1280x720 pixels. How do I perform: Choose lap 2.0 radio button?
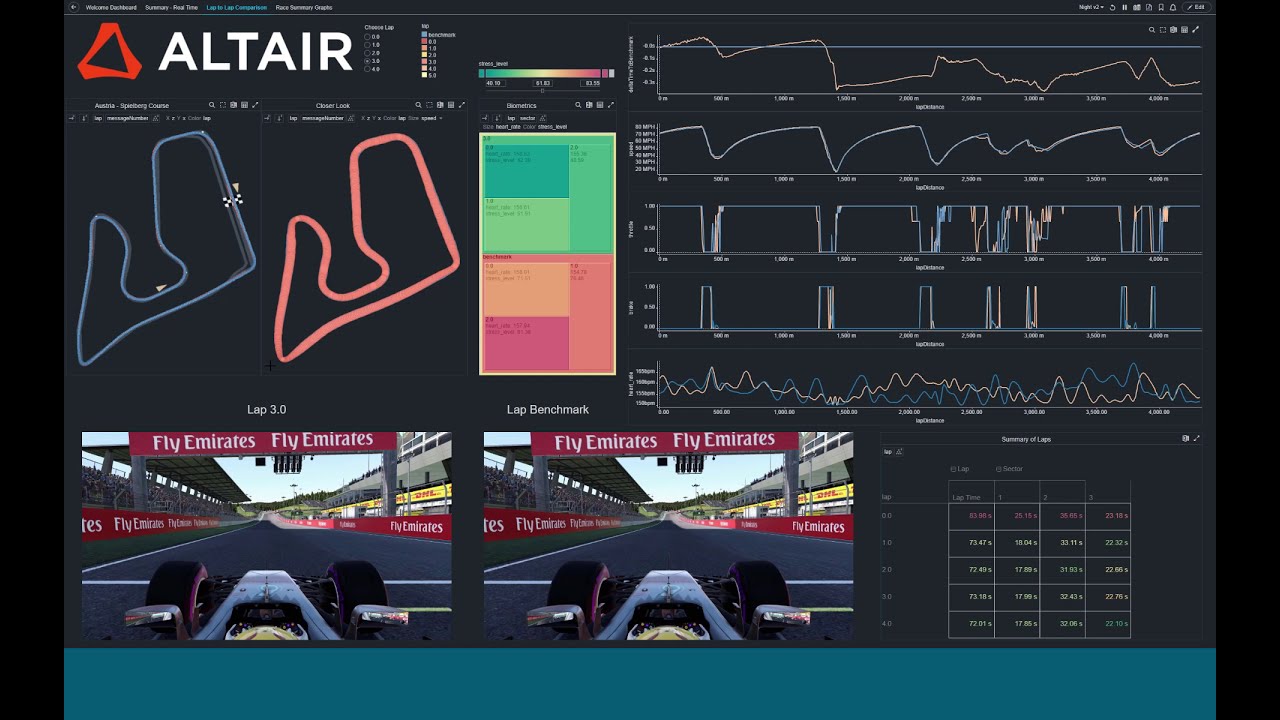pos(368,53)
